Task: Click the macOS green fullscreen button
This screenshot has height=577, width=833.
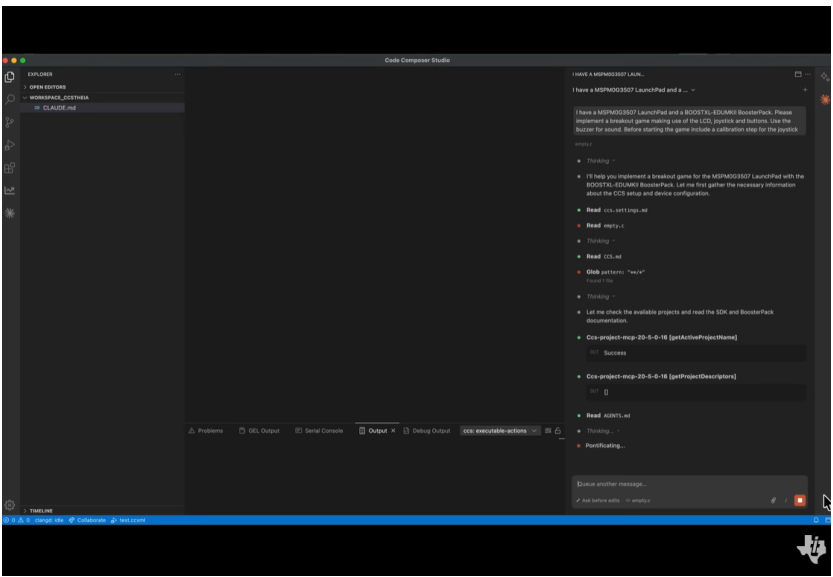Action: 22,61
